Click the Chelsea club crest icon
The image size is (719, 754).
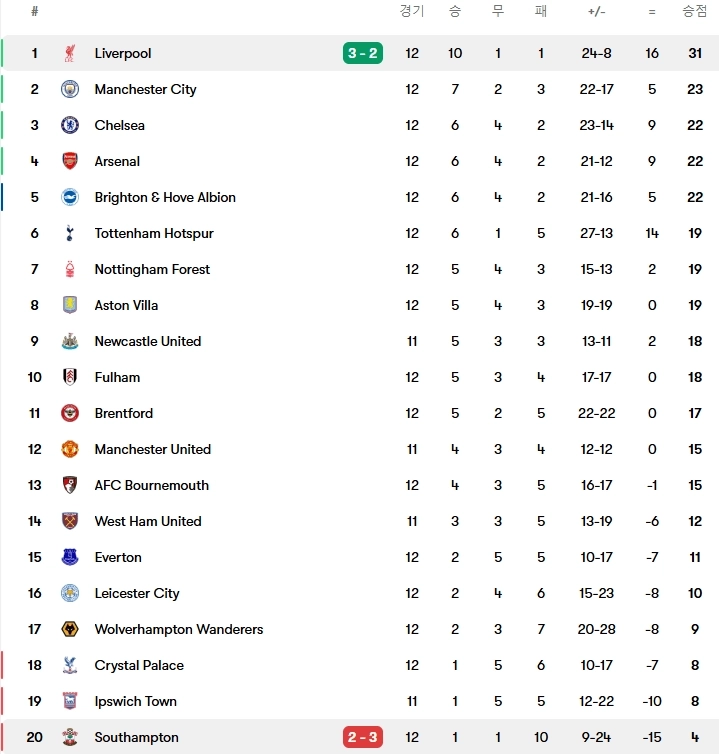pyautogui.click(x=70, y=125)
